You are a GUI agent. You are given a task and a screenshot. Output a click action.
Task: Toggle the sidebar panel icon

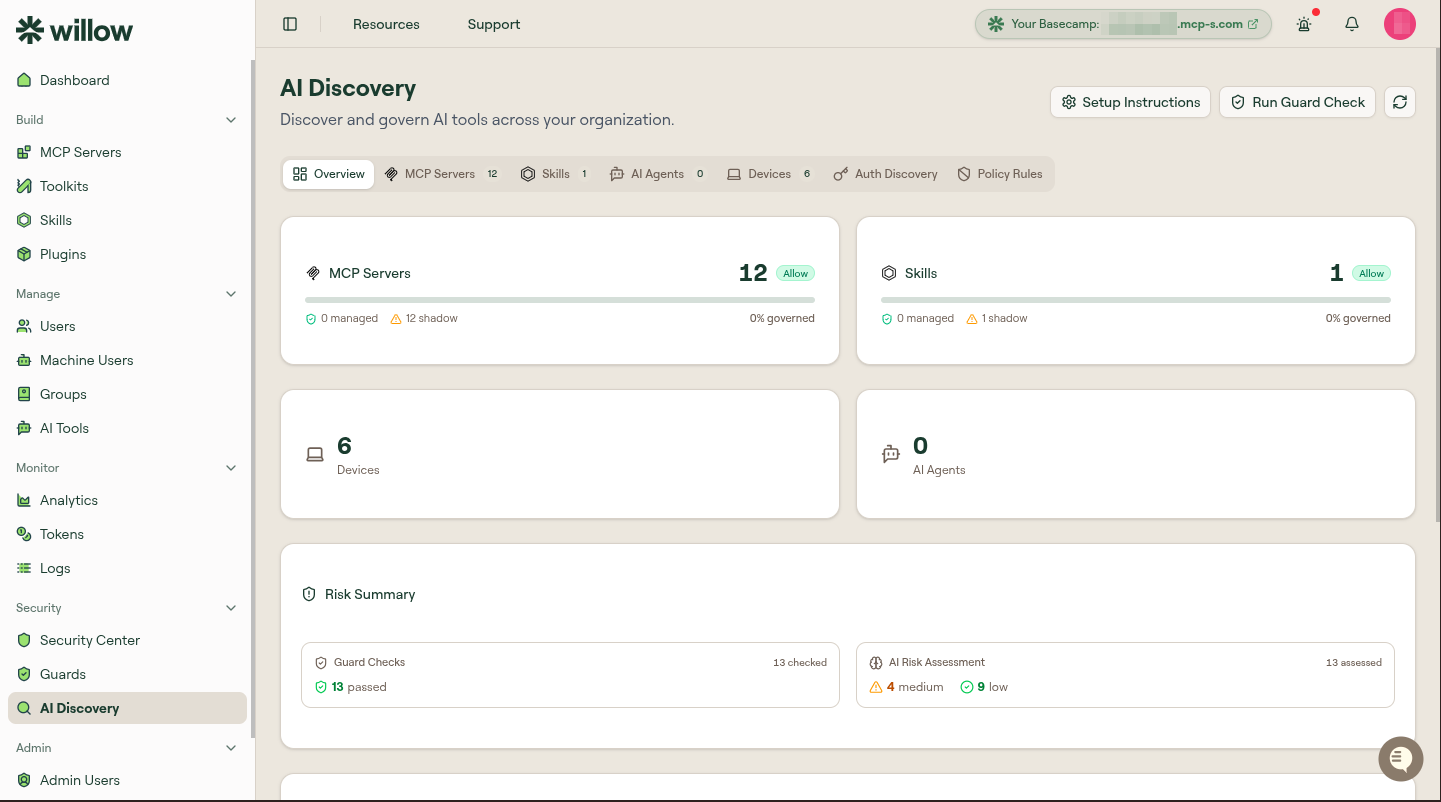click(290, 24)
